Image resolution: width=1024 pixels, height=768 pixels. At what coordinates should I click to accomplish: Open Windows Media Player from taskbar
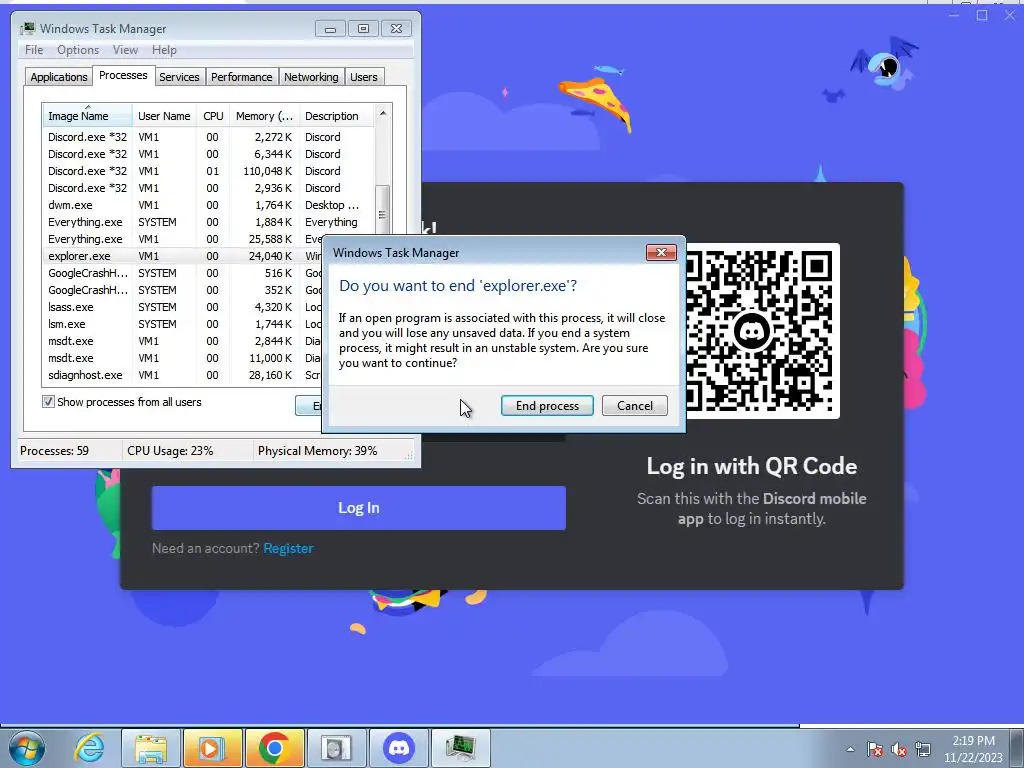(x=213, y=748)
